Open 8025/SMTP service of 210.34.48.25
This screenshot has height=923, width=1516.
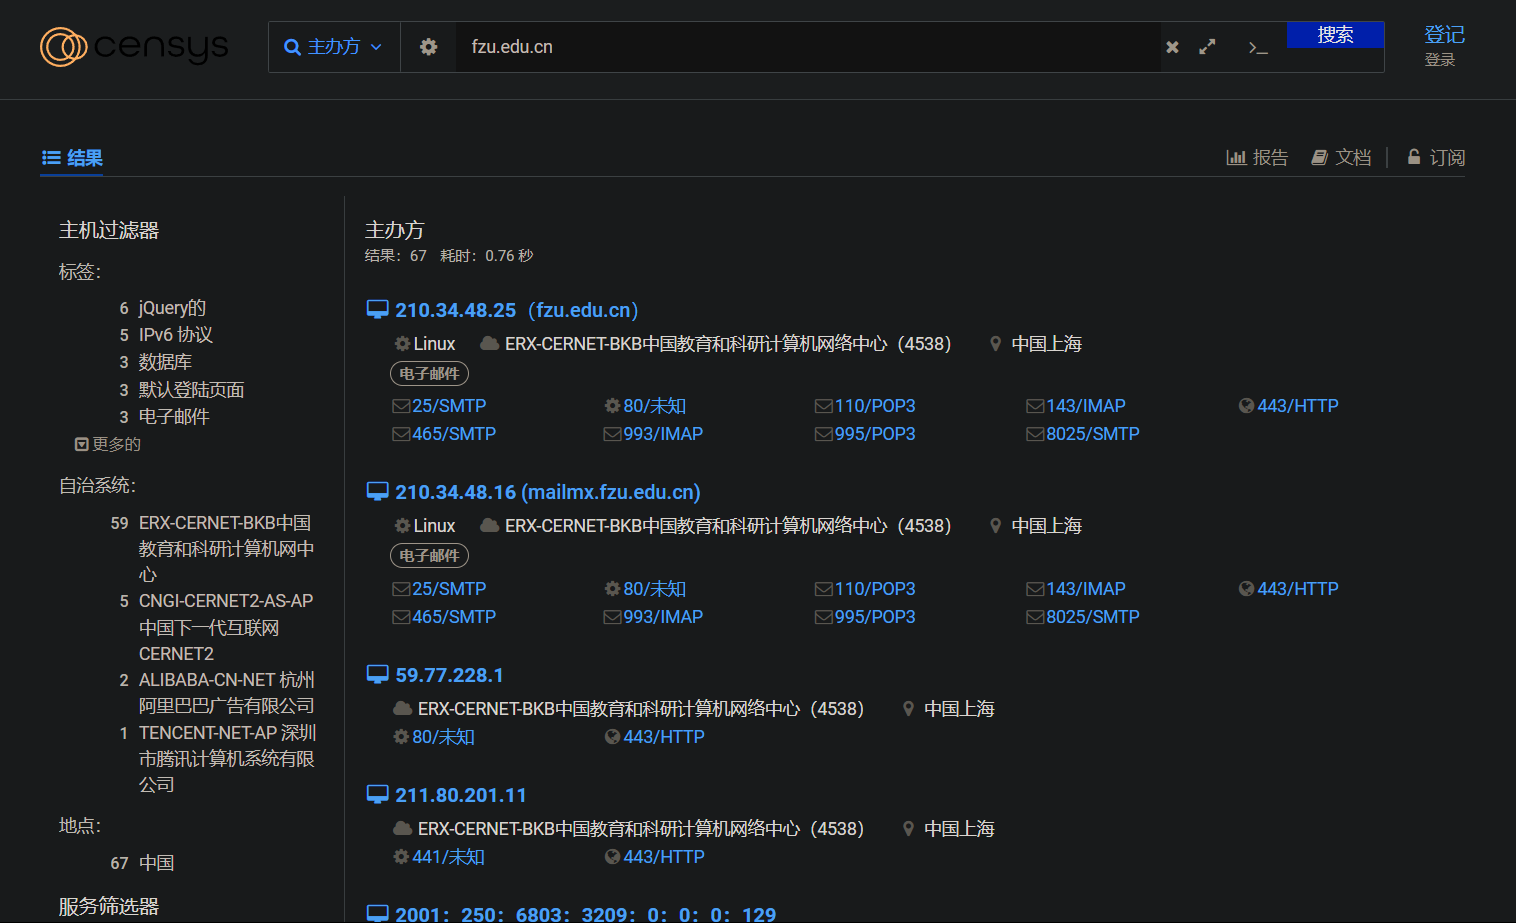tap(1083, 434)
